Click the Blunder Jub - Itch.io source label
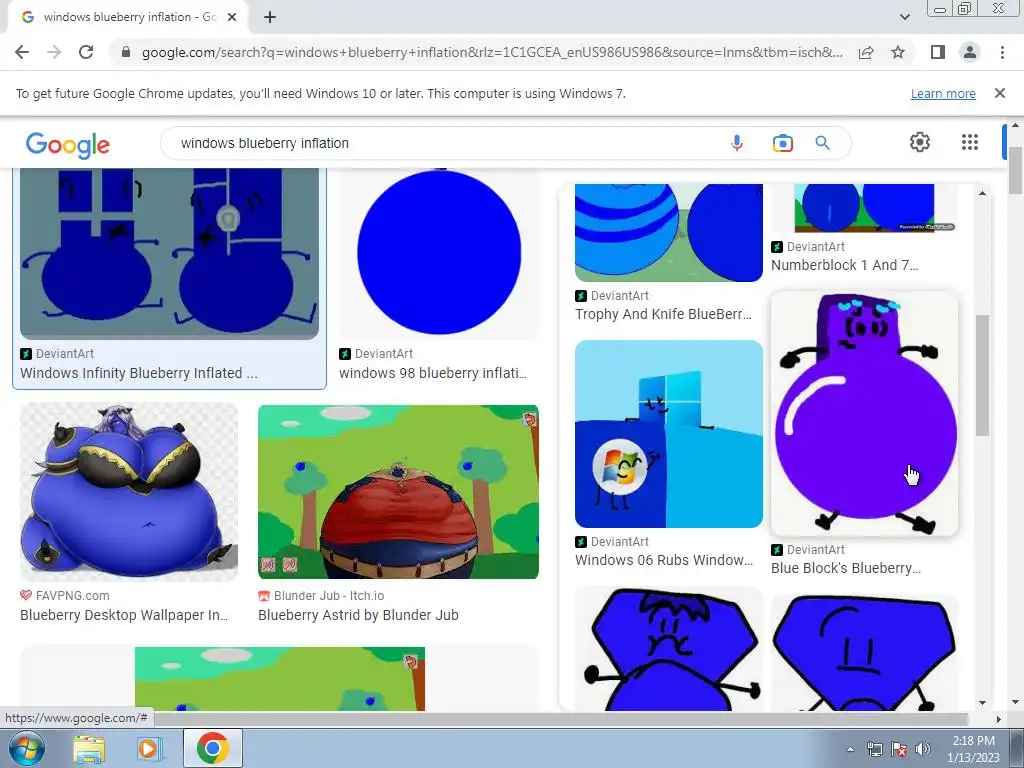The image size is (1024, 768). point(329,596)
